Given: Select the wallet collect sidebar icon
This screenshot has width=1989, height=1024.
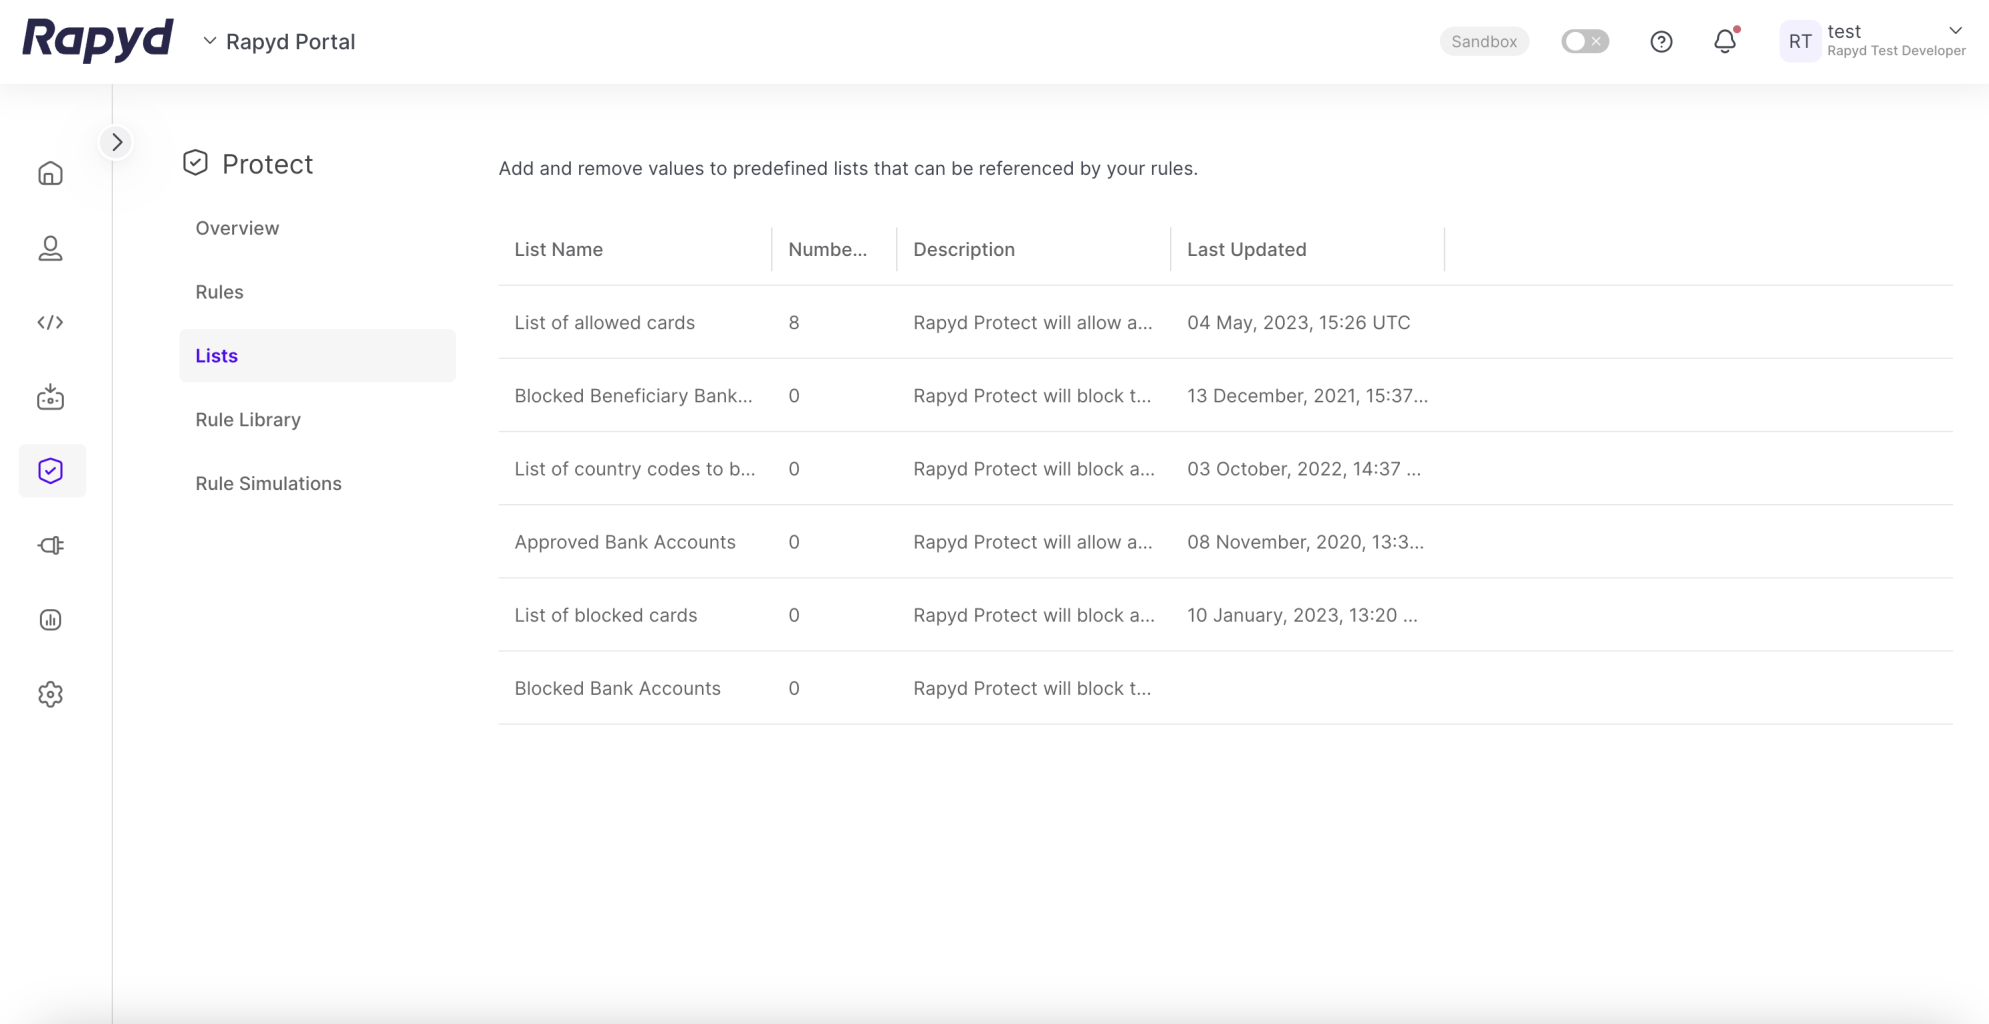Looking at the screenshot, I should (50, 397).
